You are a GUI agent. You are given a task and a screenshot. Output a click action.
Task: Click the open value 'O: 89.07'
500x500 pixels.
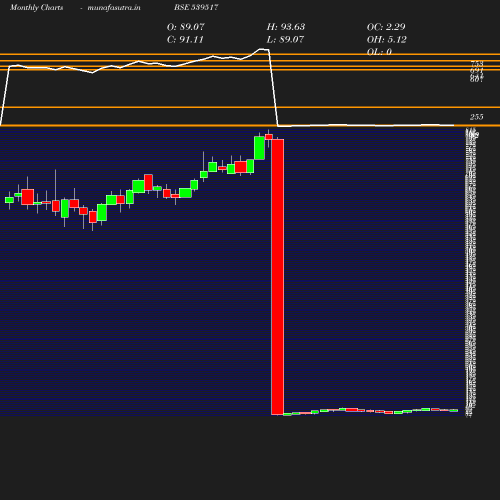click(186, 27)
